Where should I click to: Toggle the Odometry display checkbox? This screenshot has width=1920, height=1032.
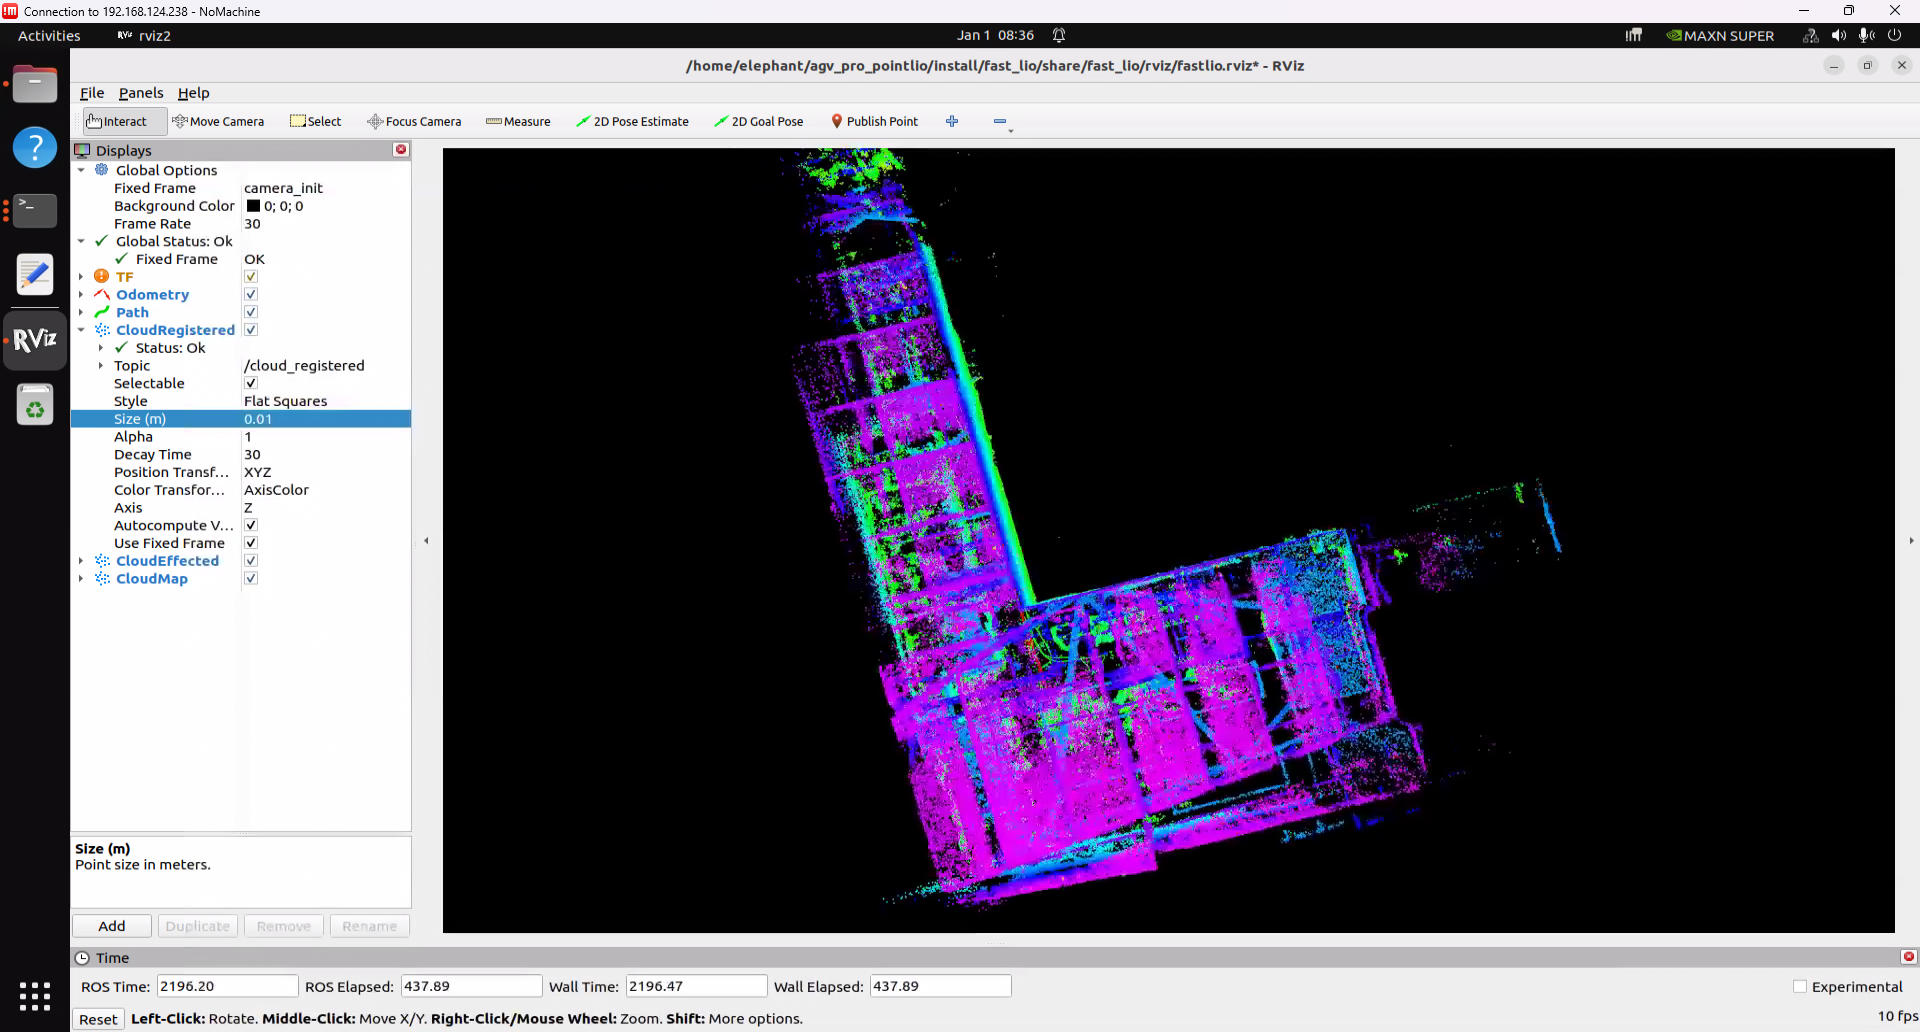click(251, 295)
